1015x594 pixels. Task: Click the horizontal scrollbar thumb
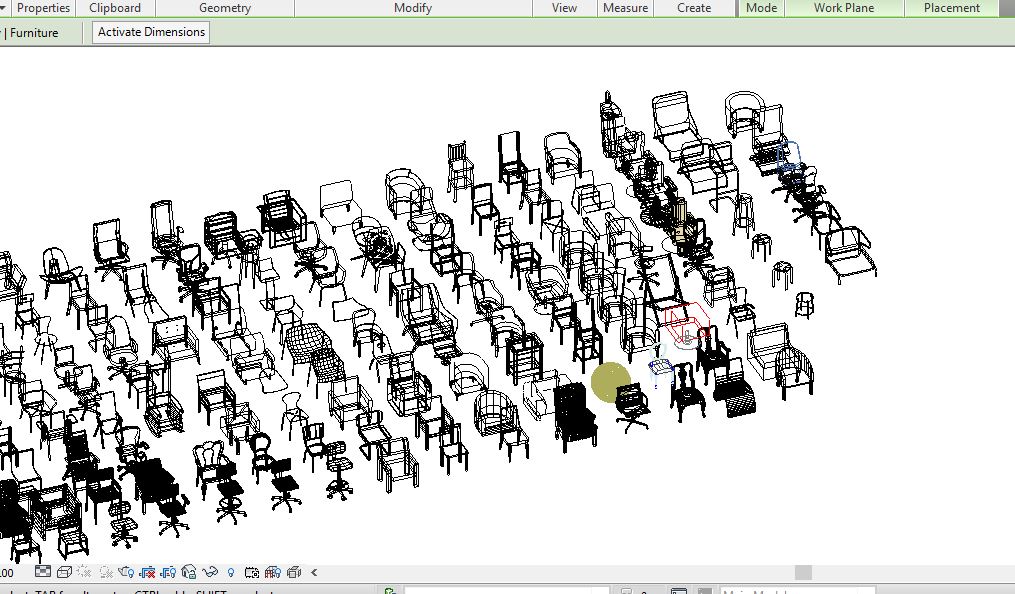click(x=803, y=572)
